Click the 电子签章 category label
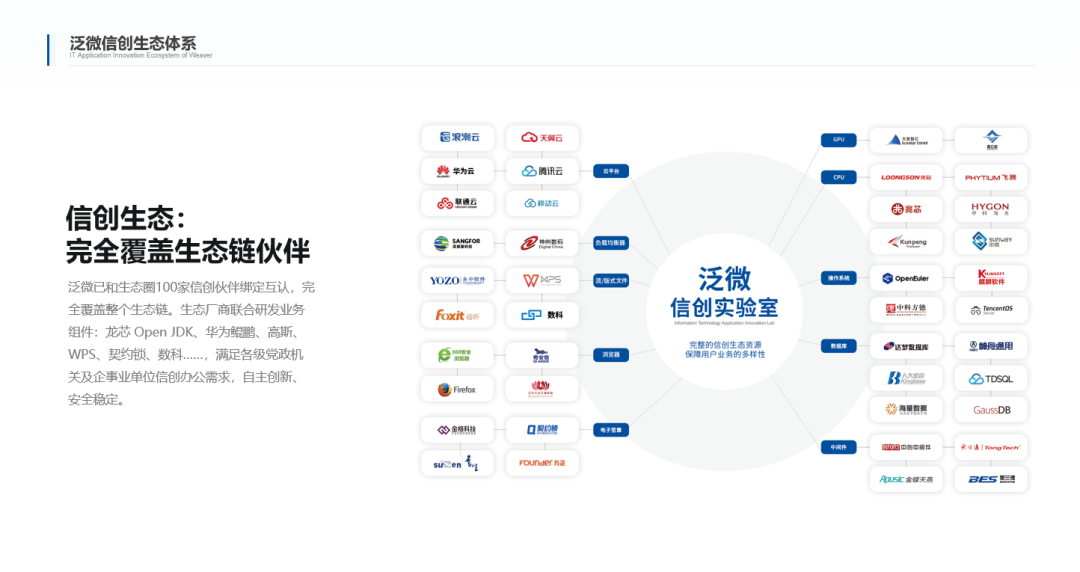This screenshot has height=572, width=1080. tap(611, 430)
